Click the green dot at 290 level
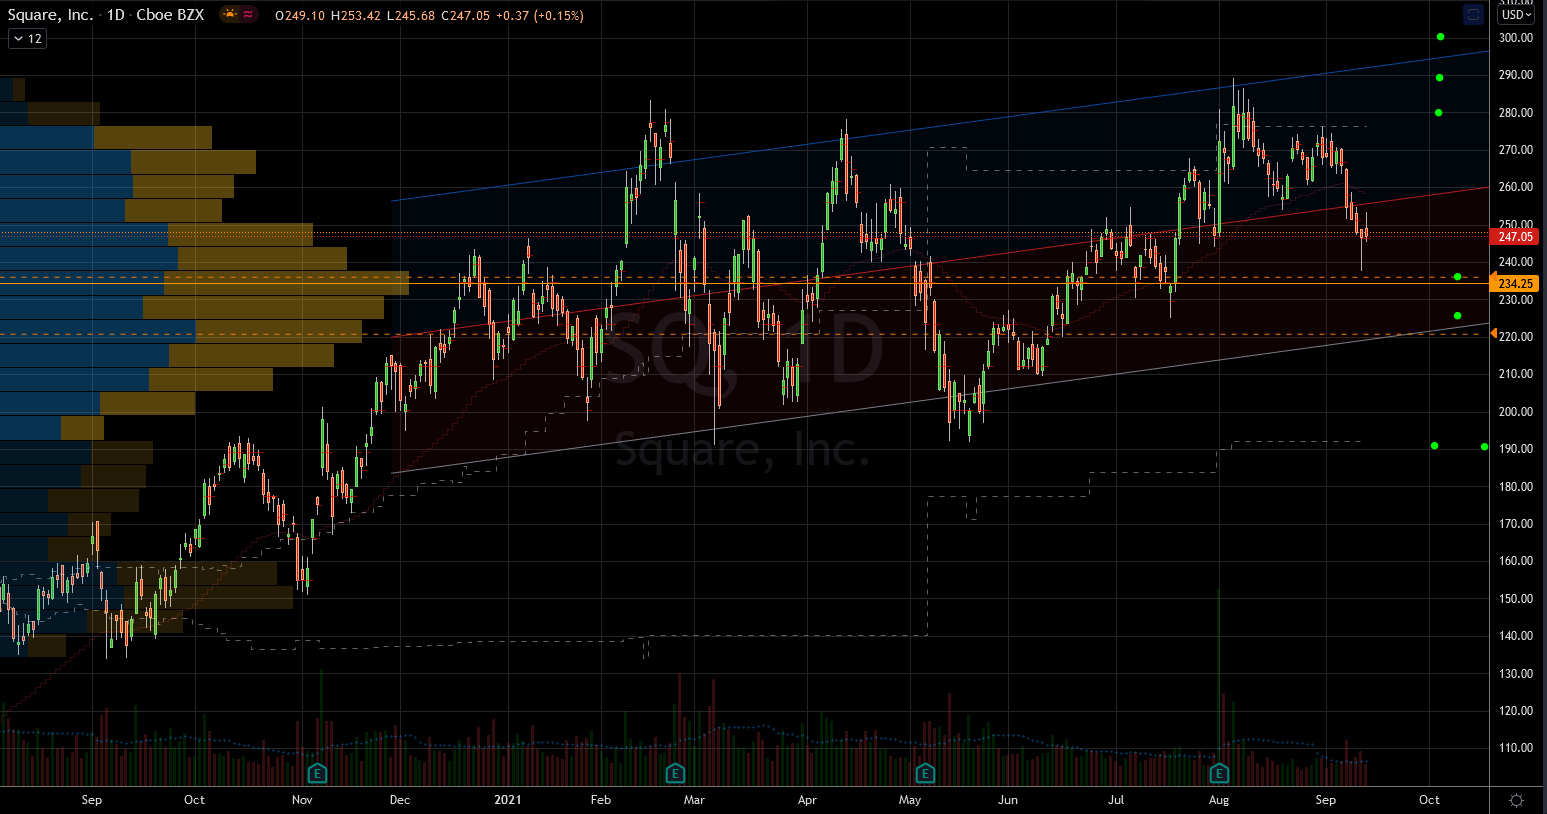The height and width of the screenshot is (814, 1547). 1440,77
